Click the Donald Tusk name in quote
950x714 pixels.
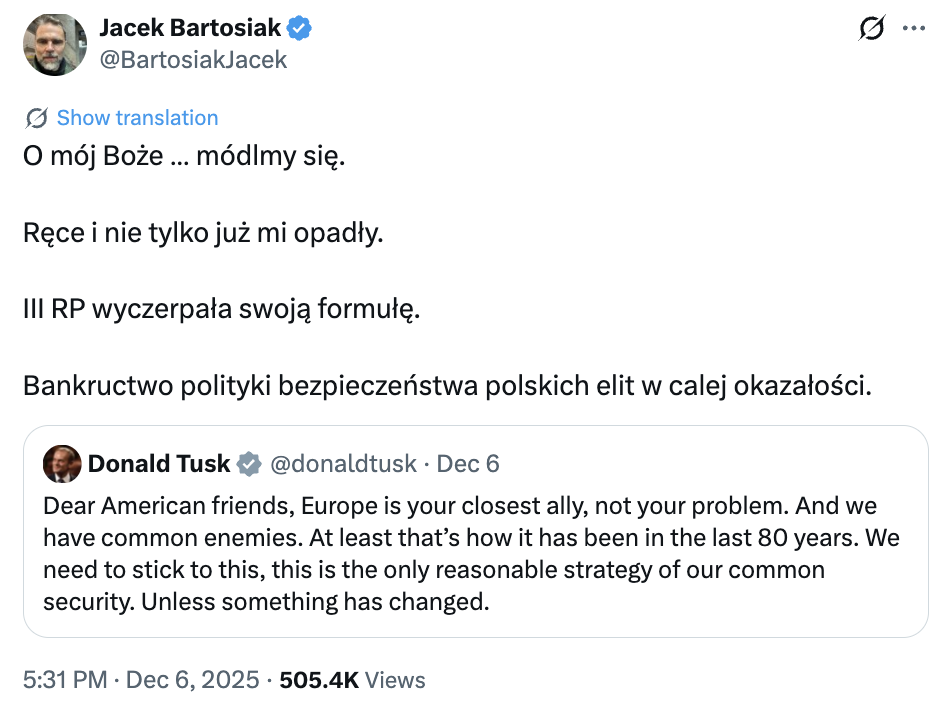(159, 464)
